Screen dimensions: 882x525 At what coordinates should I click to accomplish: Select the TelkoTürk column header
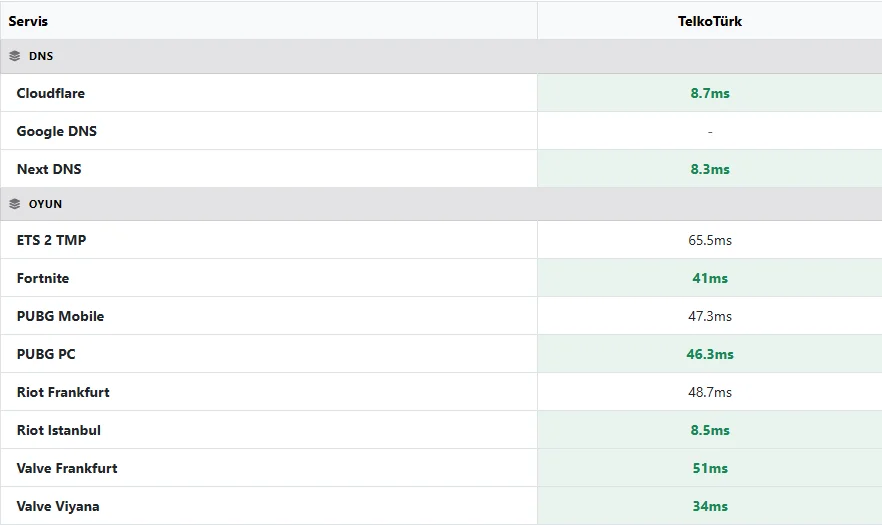click(709, 21)
